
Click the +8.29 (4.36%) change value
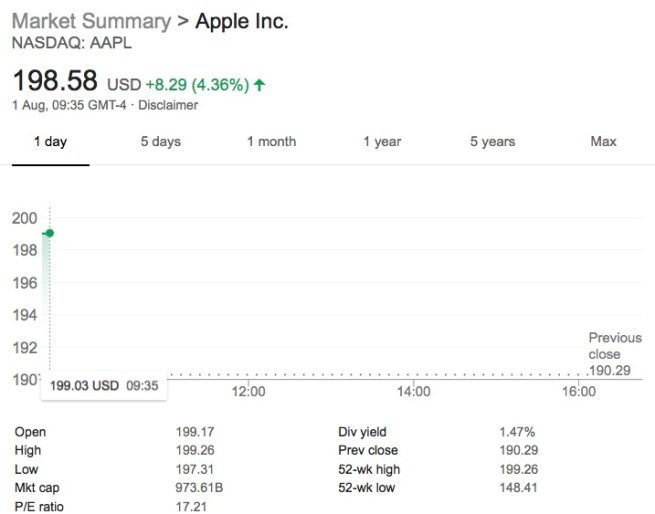tap(197, 85)
